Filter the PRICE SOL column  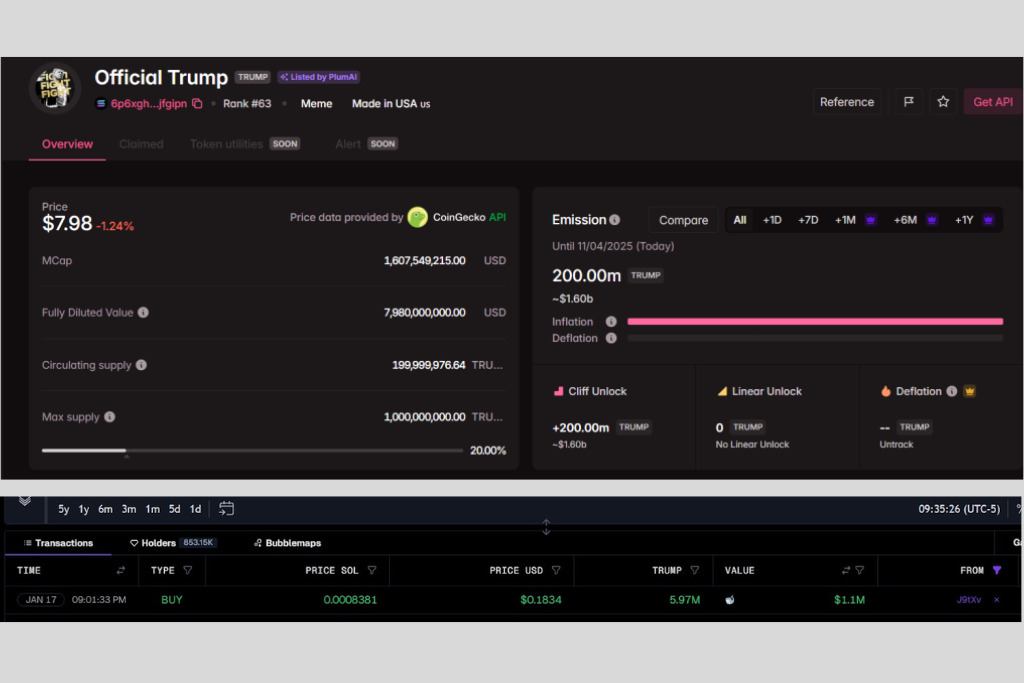(372, 570)
